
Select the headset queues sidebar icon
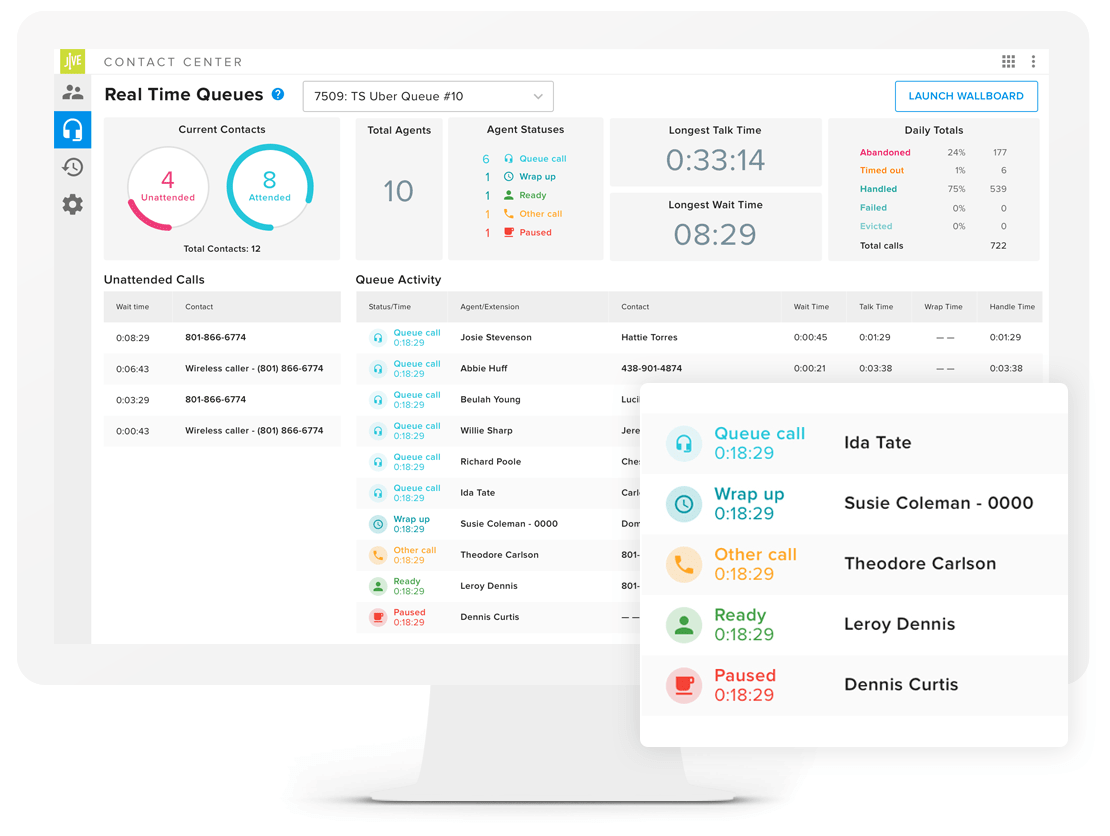point(72,130)
